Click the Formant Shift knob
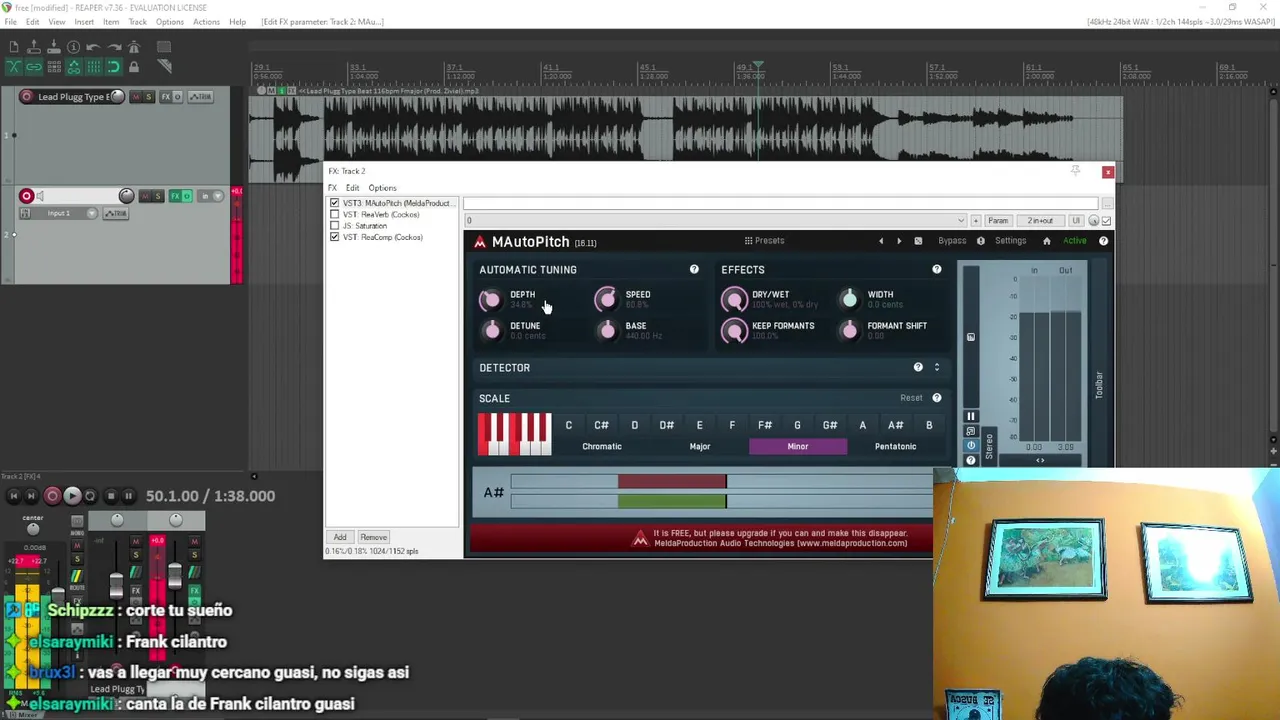Viewport: 1280px width, 720px height. point(849,330)
